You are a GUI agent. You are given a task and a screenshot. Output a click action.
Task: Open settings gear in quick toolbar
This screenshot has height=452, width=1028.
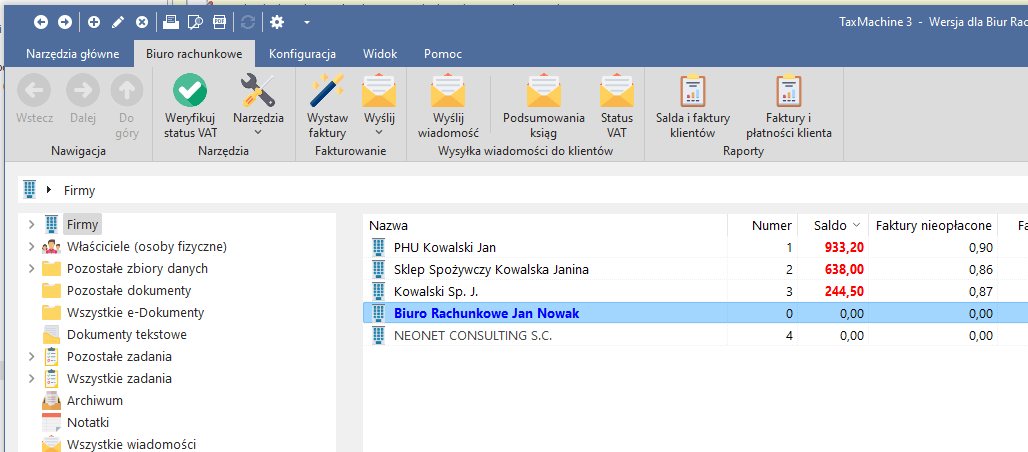coord(277,22)
